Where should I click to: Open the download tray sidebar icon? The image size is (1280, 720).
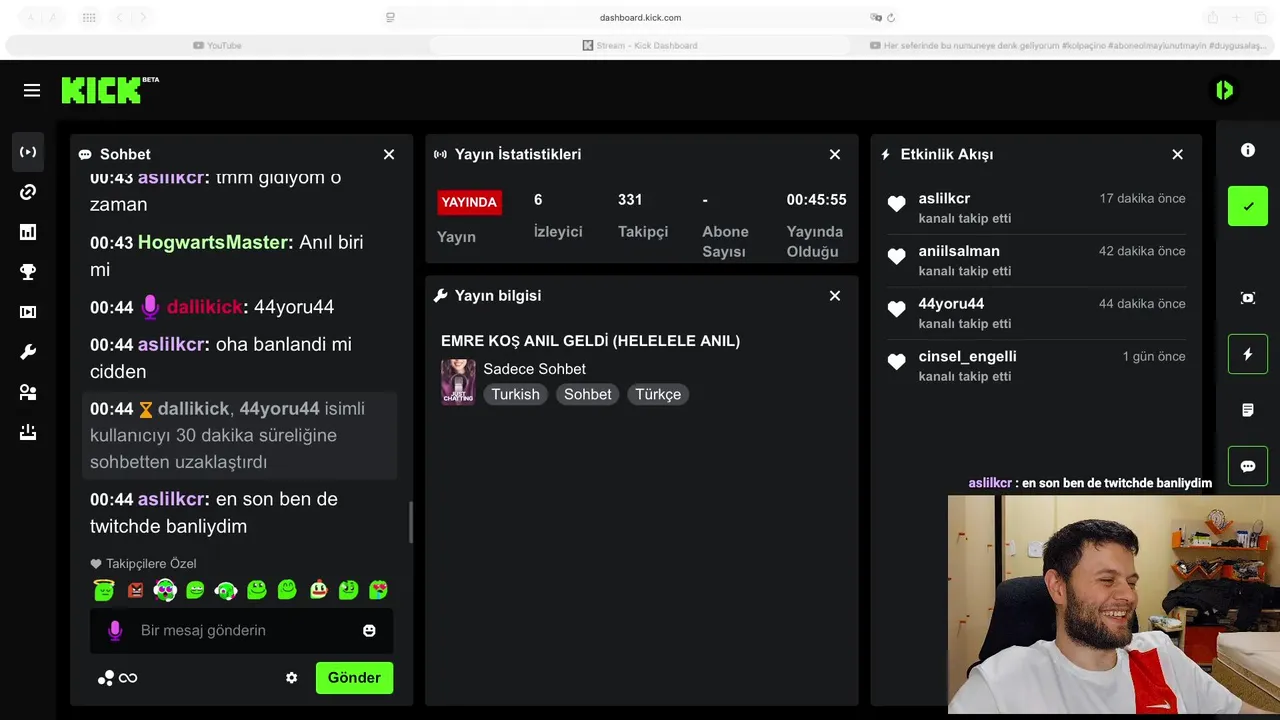coord(28,432)
